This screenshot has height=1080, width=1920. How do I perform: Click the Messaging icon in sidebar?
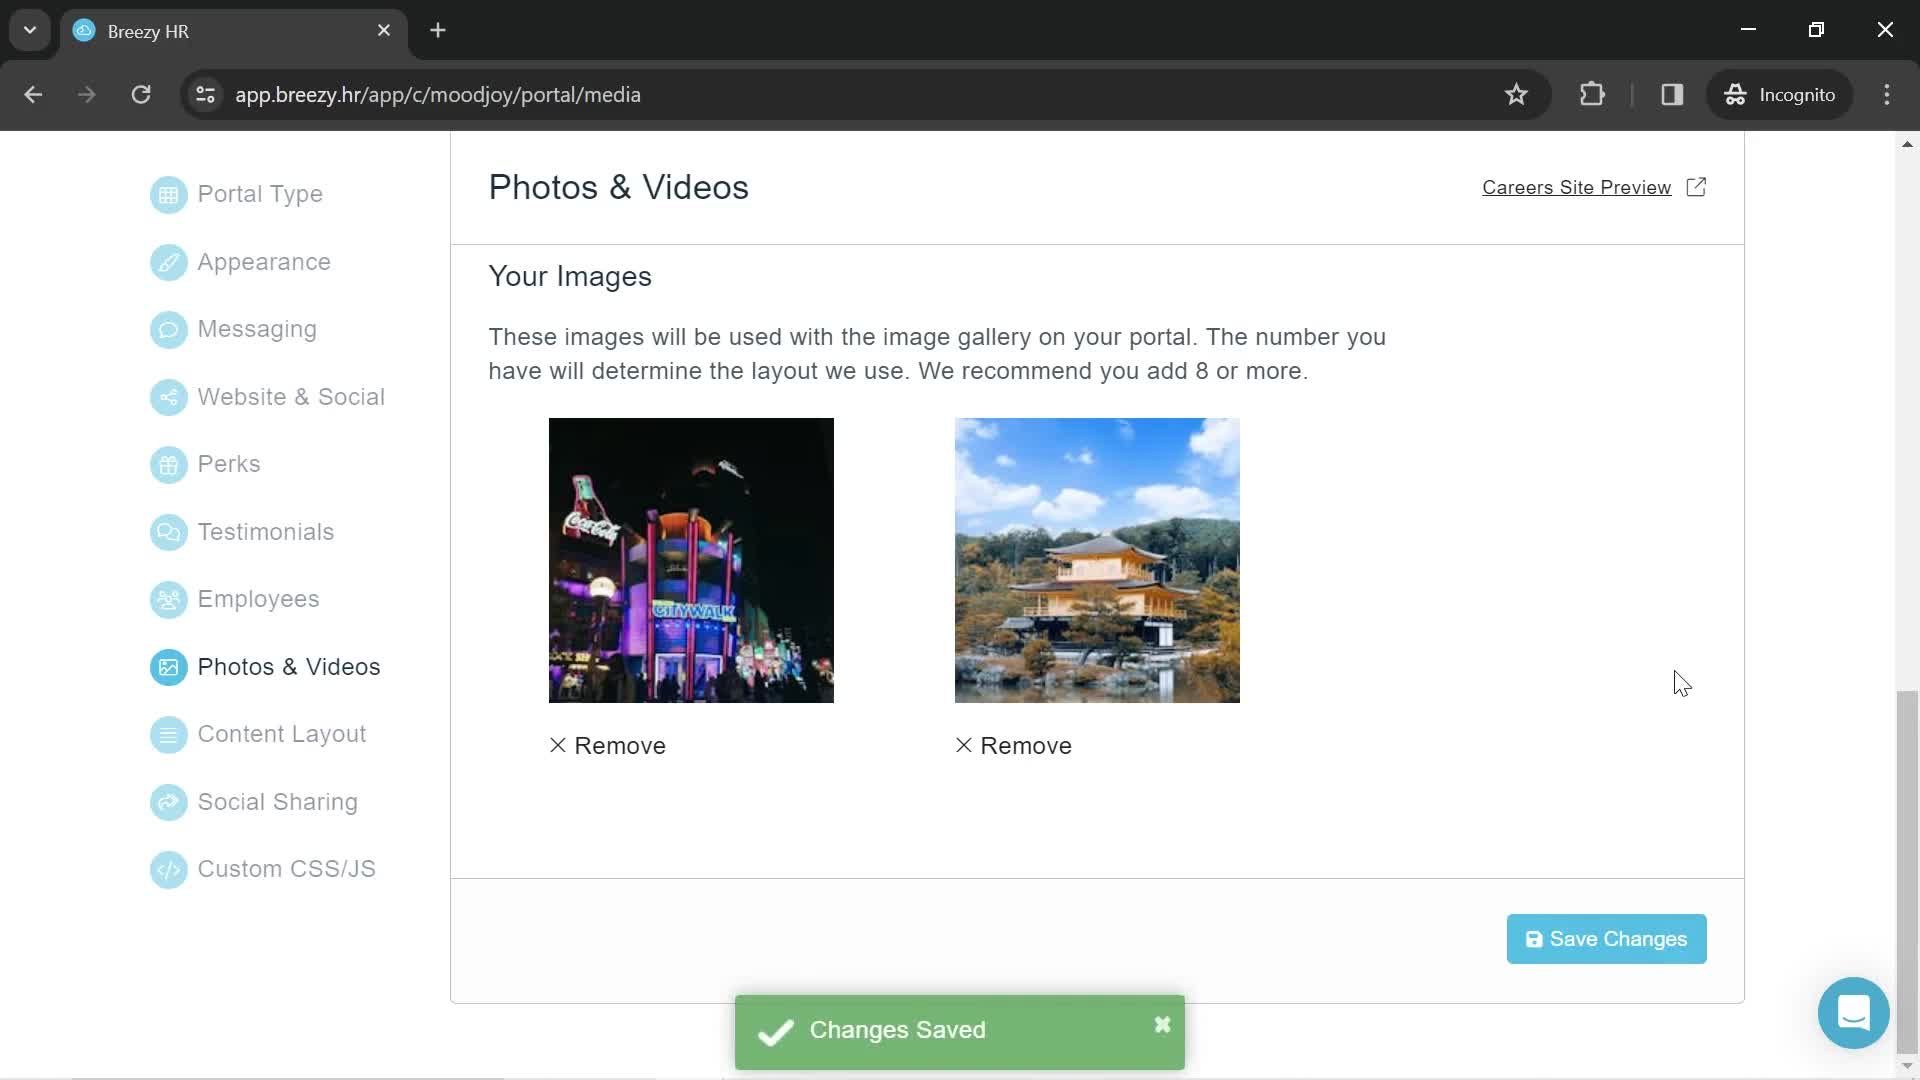click(x=167, y=330)
